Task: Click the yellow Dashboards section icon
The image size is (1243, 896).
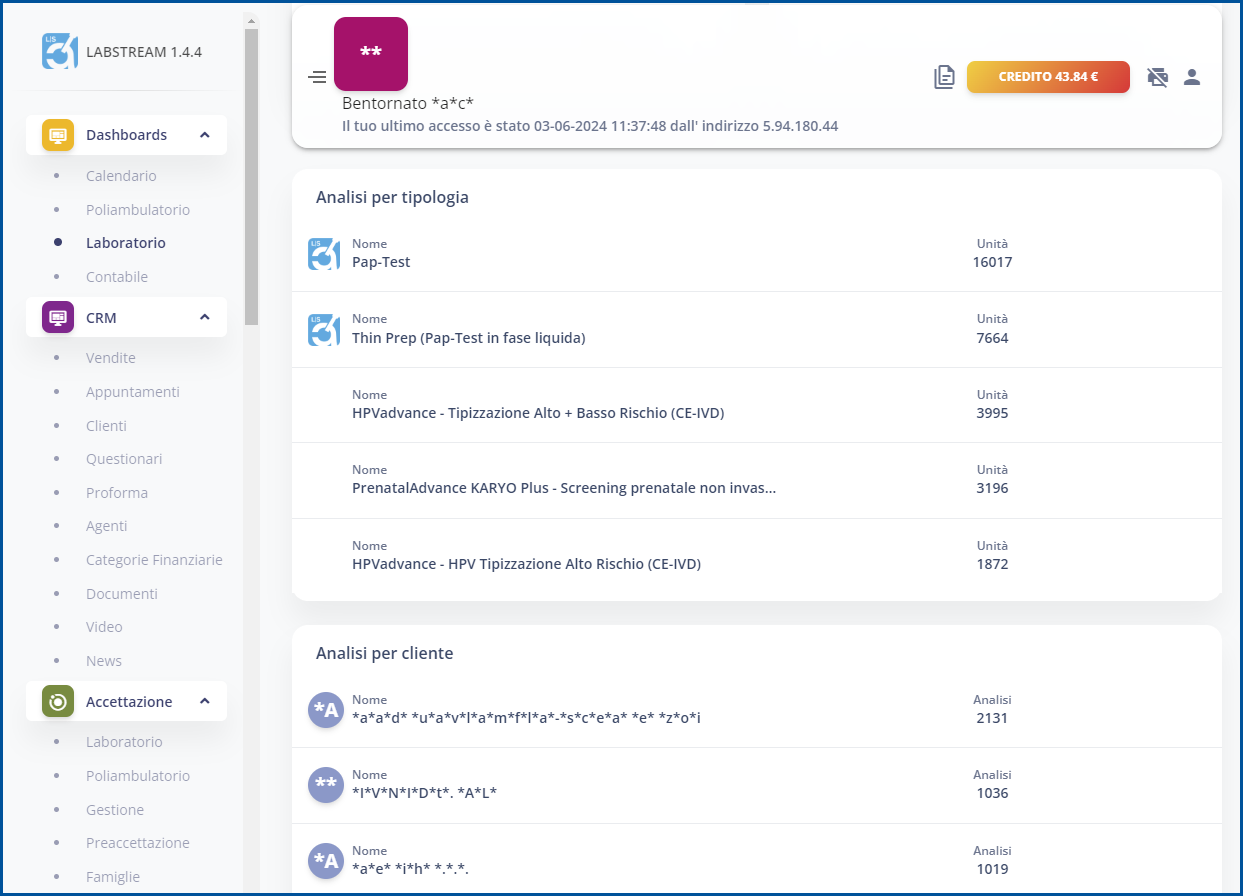Action: (58, 135)
